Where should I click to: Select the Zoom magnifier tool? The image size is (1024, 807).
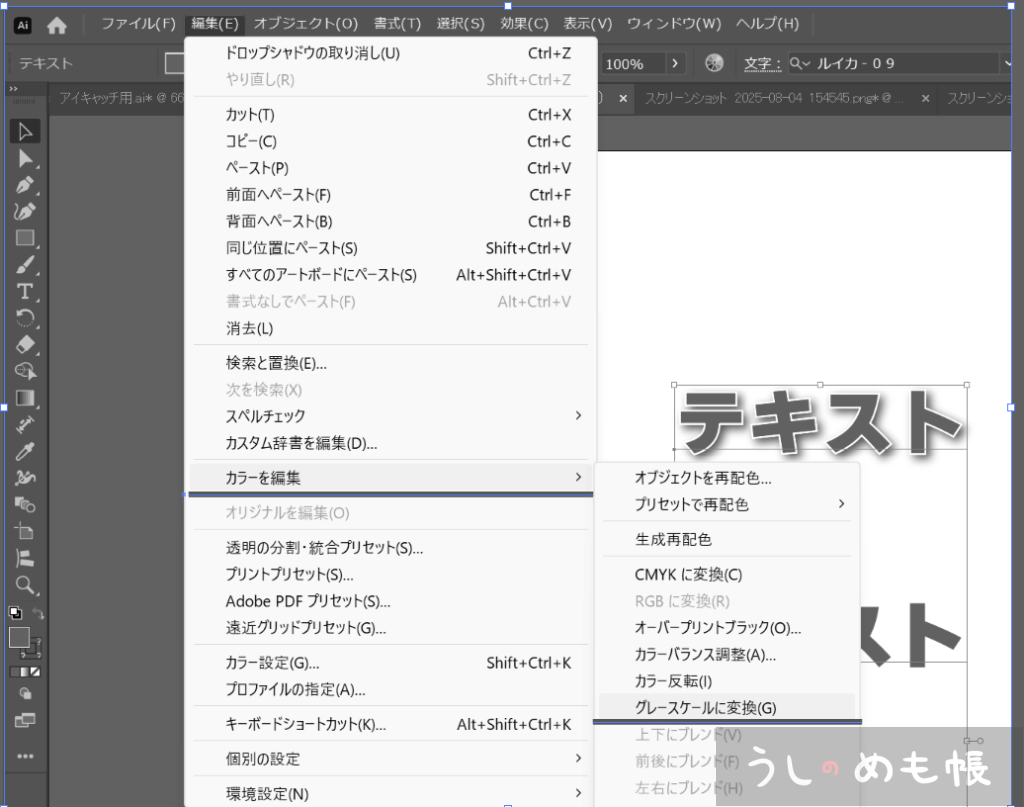point(25,585)
